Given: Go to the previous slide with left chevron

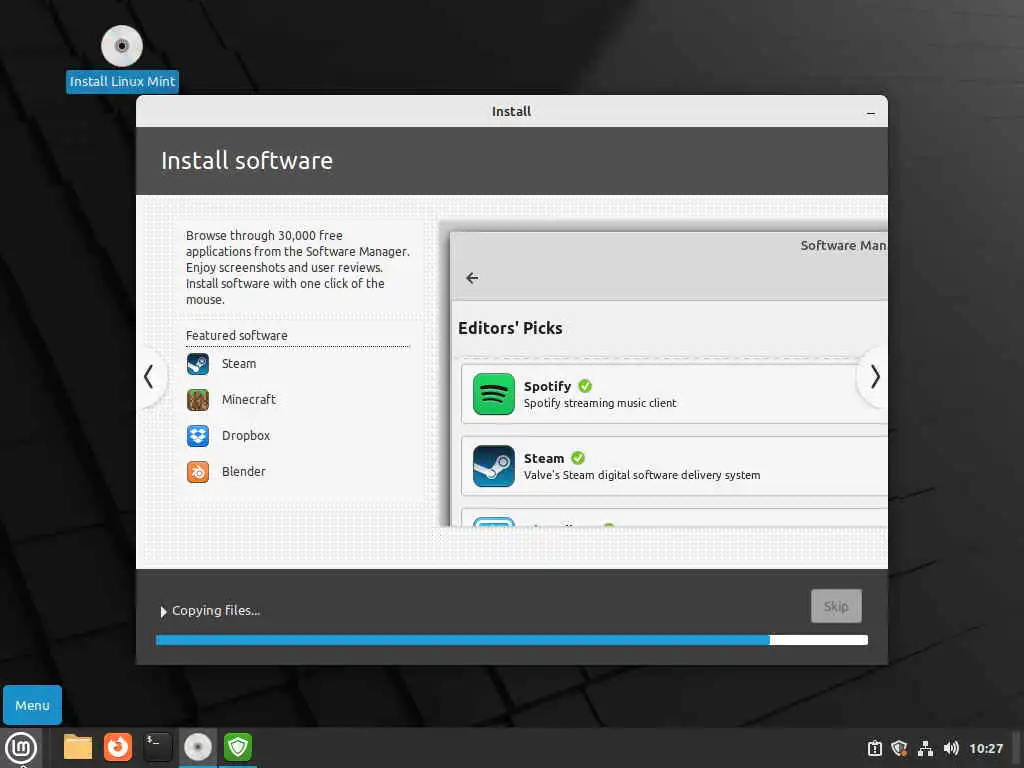Looking at the screenshot, I should point(150,377).
